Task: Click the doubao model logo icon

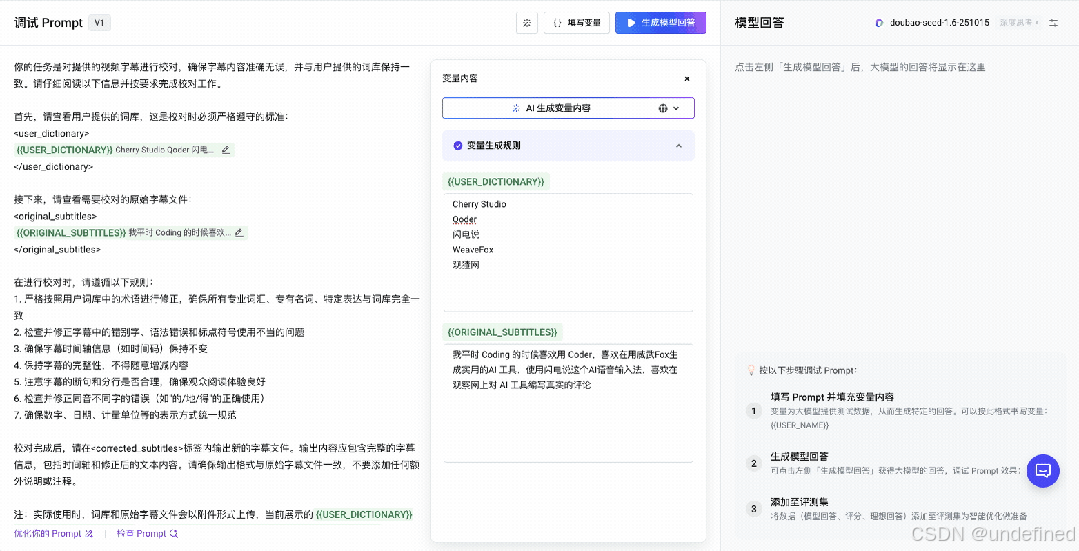Action: point(879,23)
